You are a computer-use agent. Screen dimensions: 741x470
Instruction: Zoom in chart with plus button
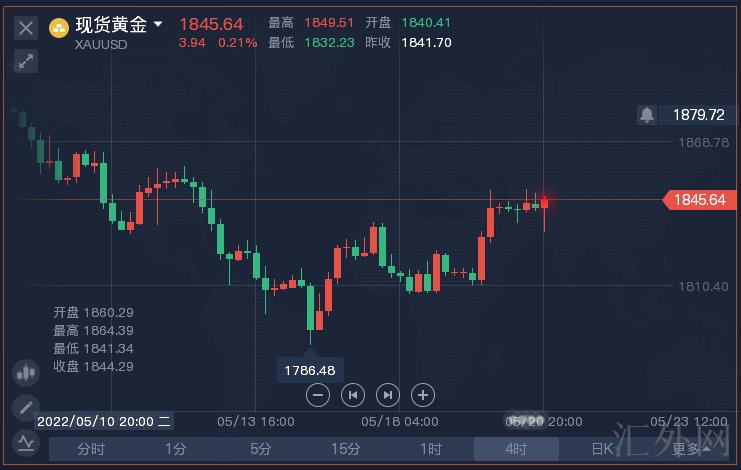423,394
